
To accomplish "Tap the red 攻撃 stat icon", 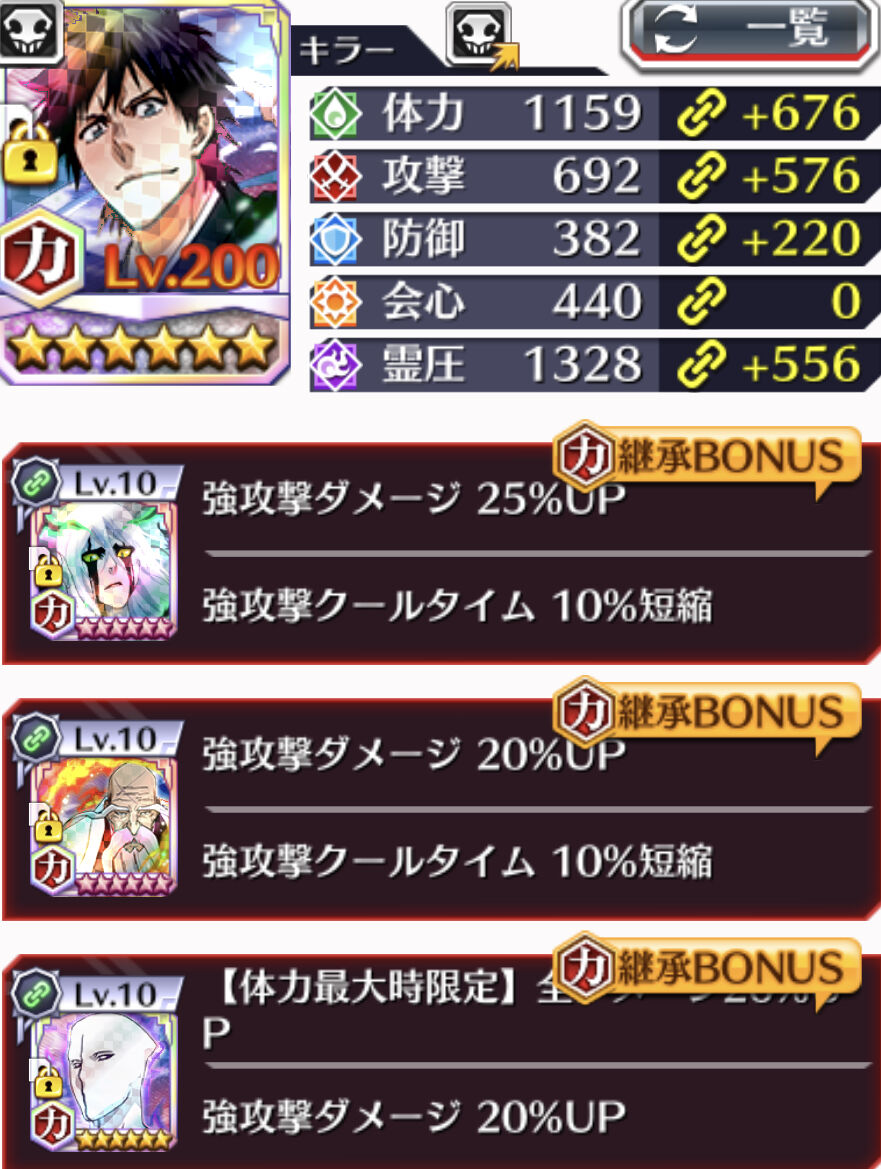I will [x=335, y=177].
